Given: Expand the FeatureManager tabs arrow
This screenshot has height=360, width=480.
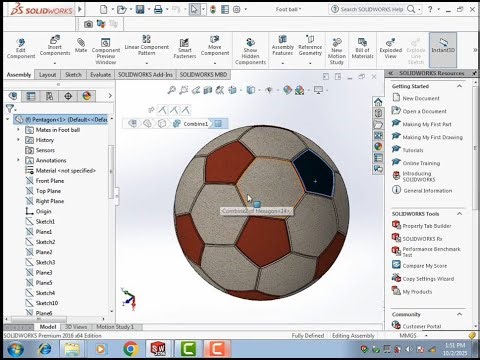Looking at the screenshot, I should (110, 96).
